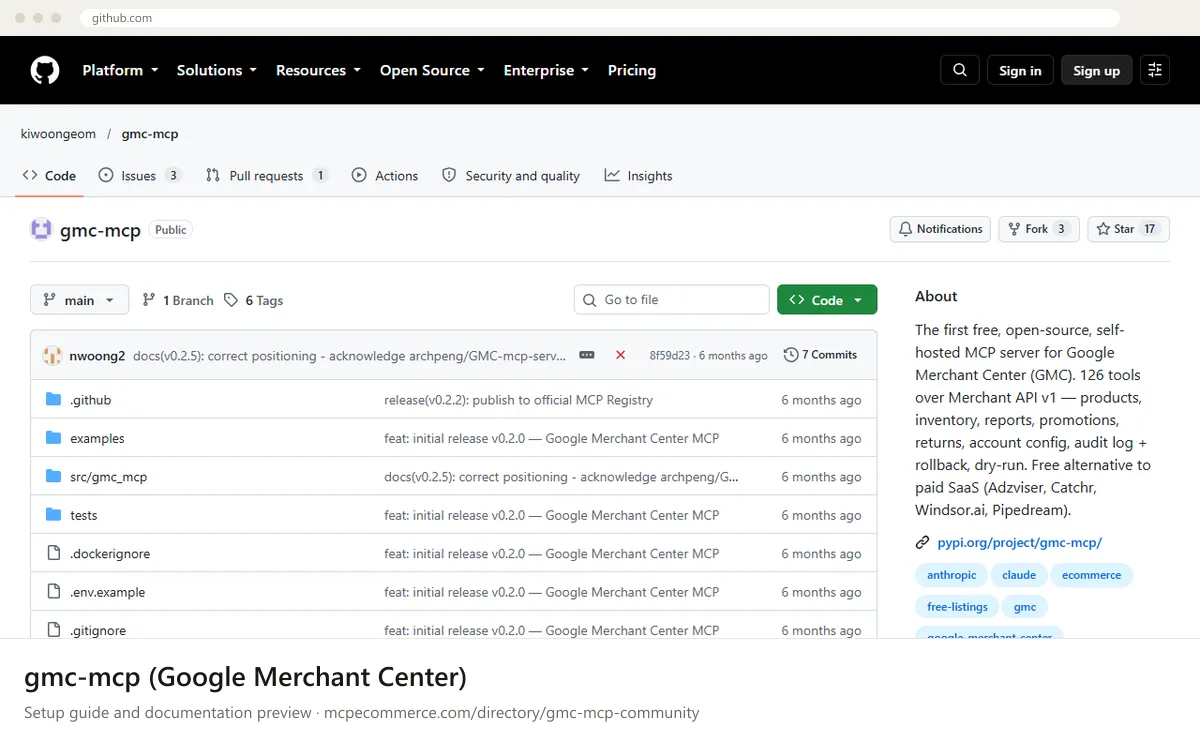
Task: Switch to the Pull requests tab
Action: coord(267,176)
